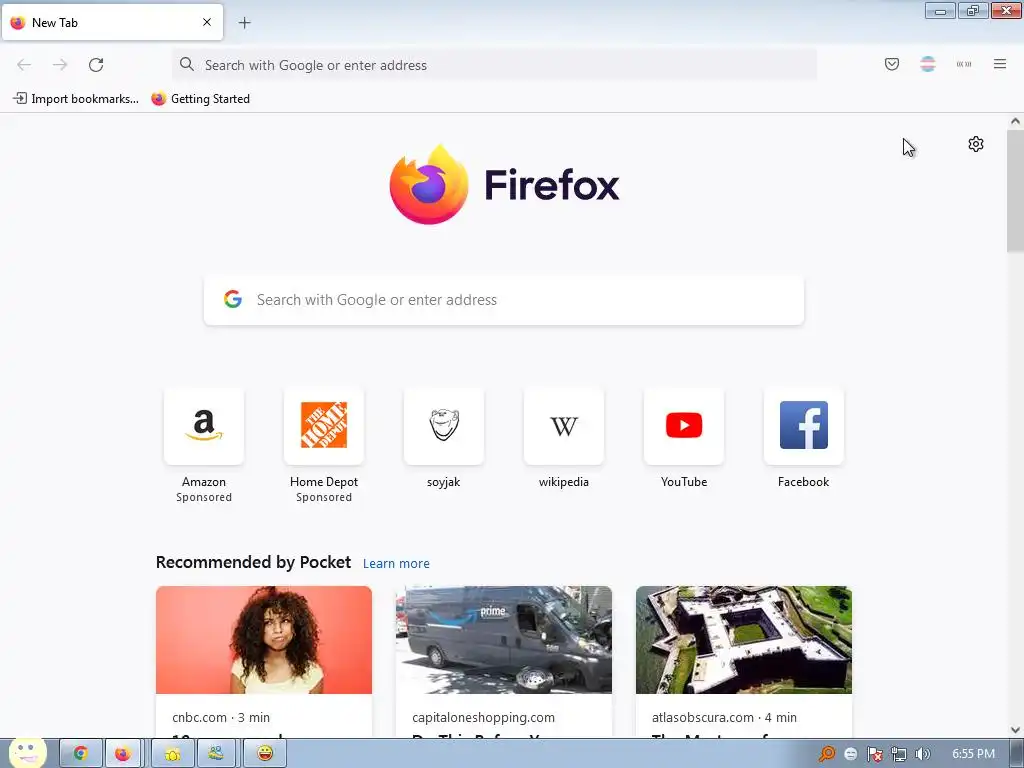Open the Save to Pocket toolbar button
Screen dimensions: 1024x768
[x=891, y=64]
